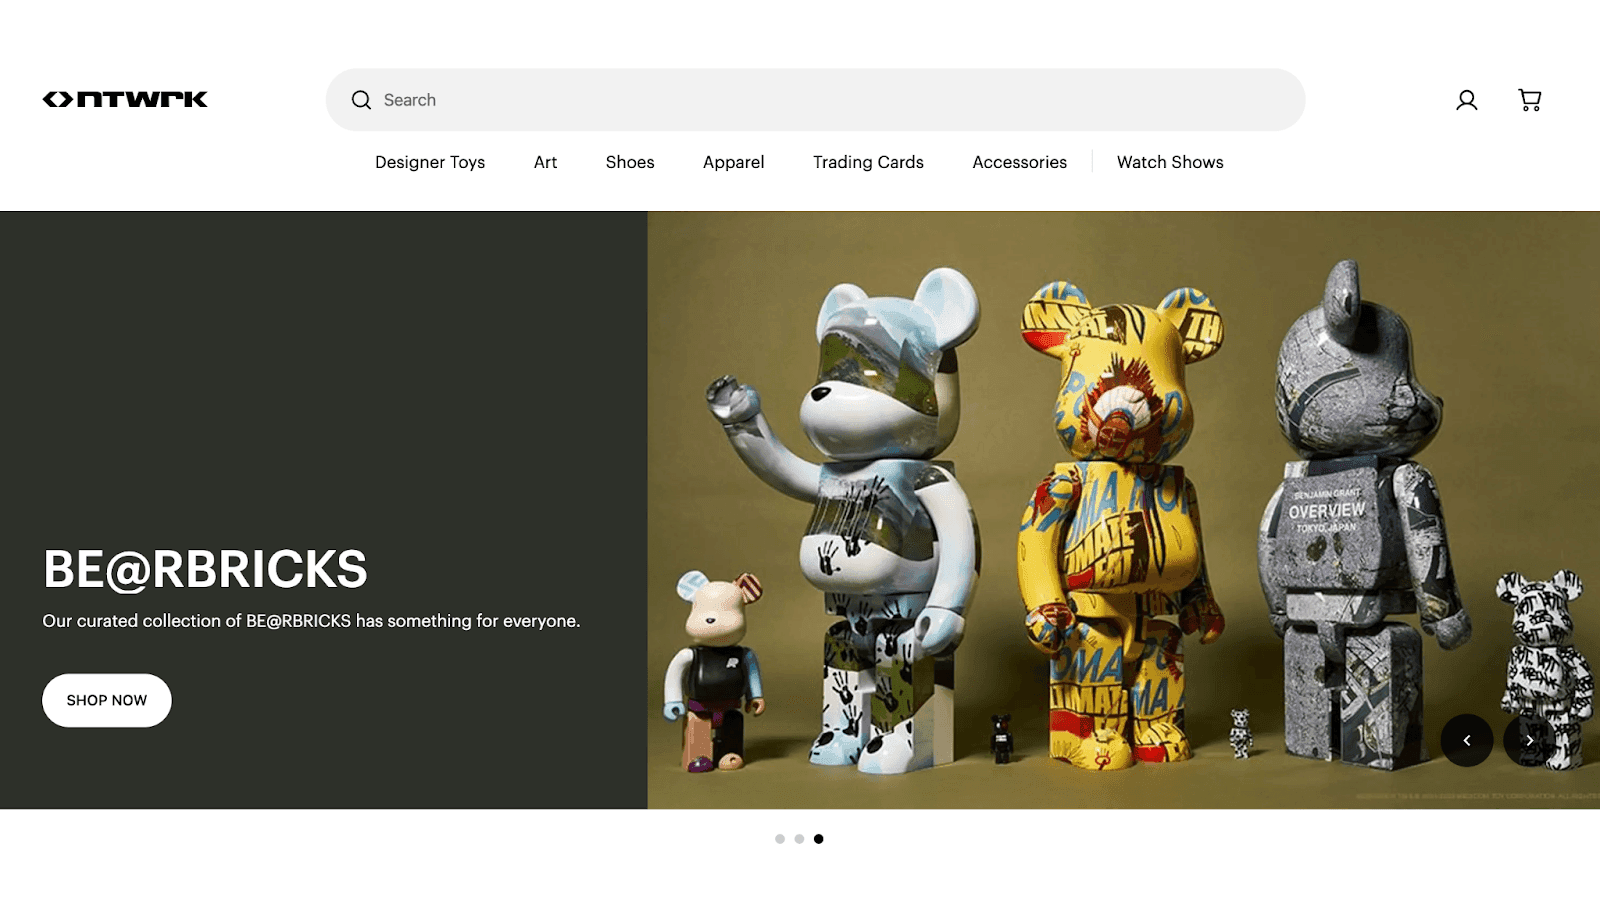The image size is (1600, 900).
Task: Advance carousel with right arrow
Action: click(1529, 740)
